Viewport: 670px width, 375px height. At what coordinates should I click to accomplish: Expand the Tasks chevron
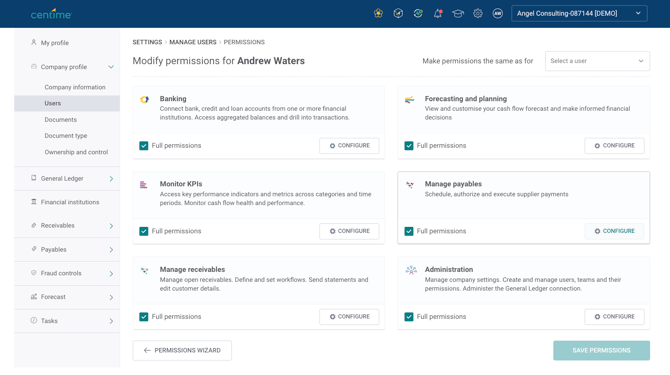pyautogui.click(x=111, y=321)
